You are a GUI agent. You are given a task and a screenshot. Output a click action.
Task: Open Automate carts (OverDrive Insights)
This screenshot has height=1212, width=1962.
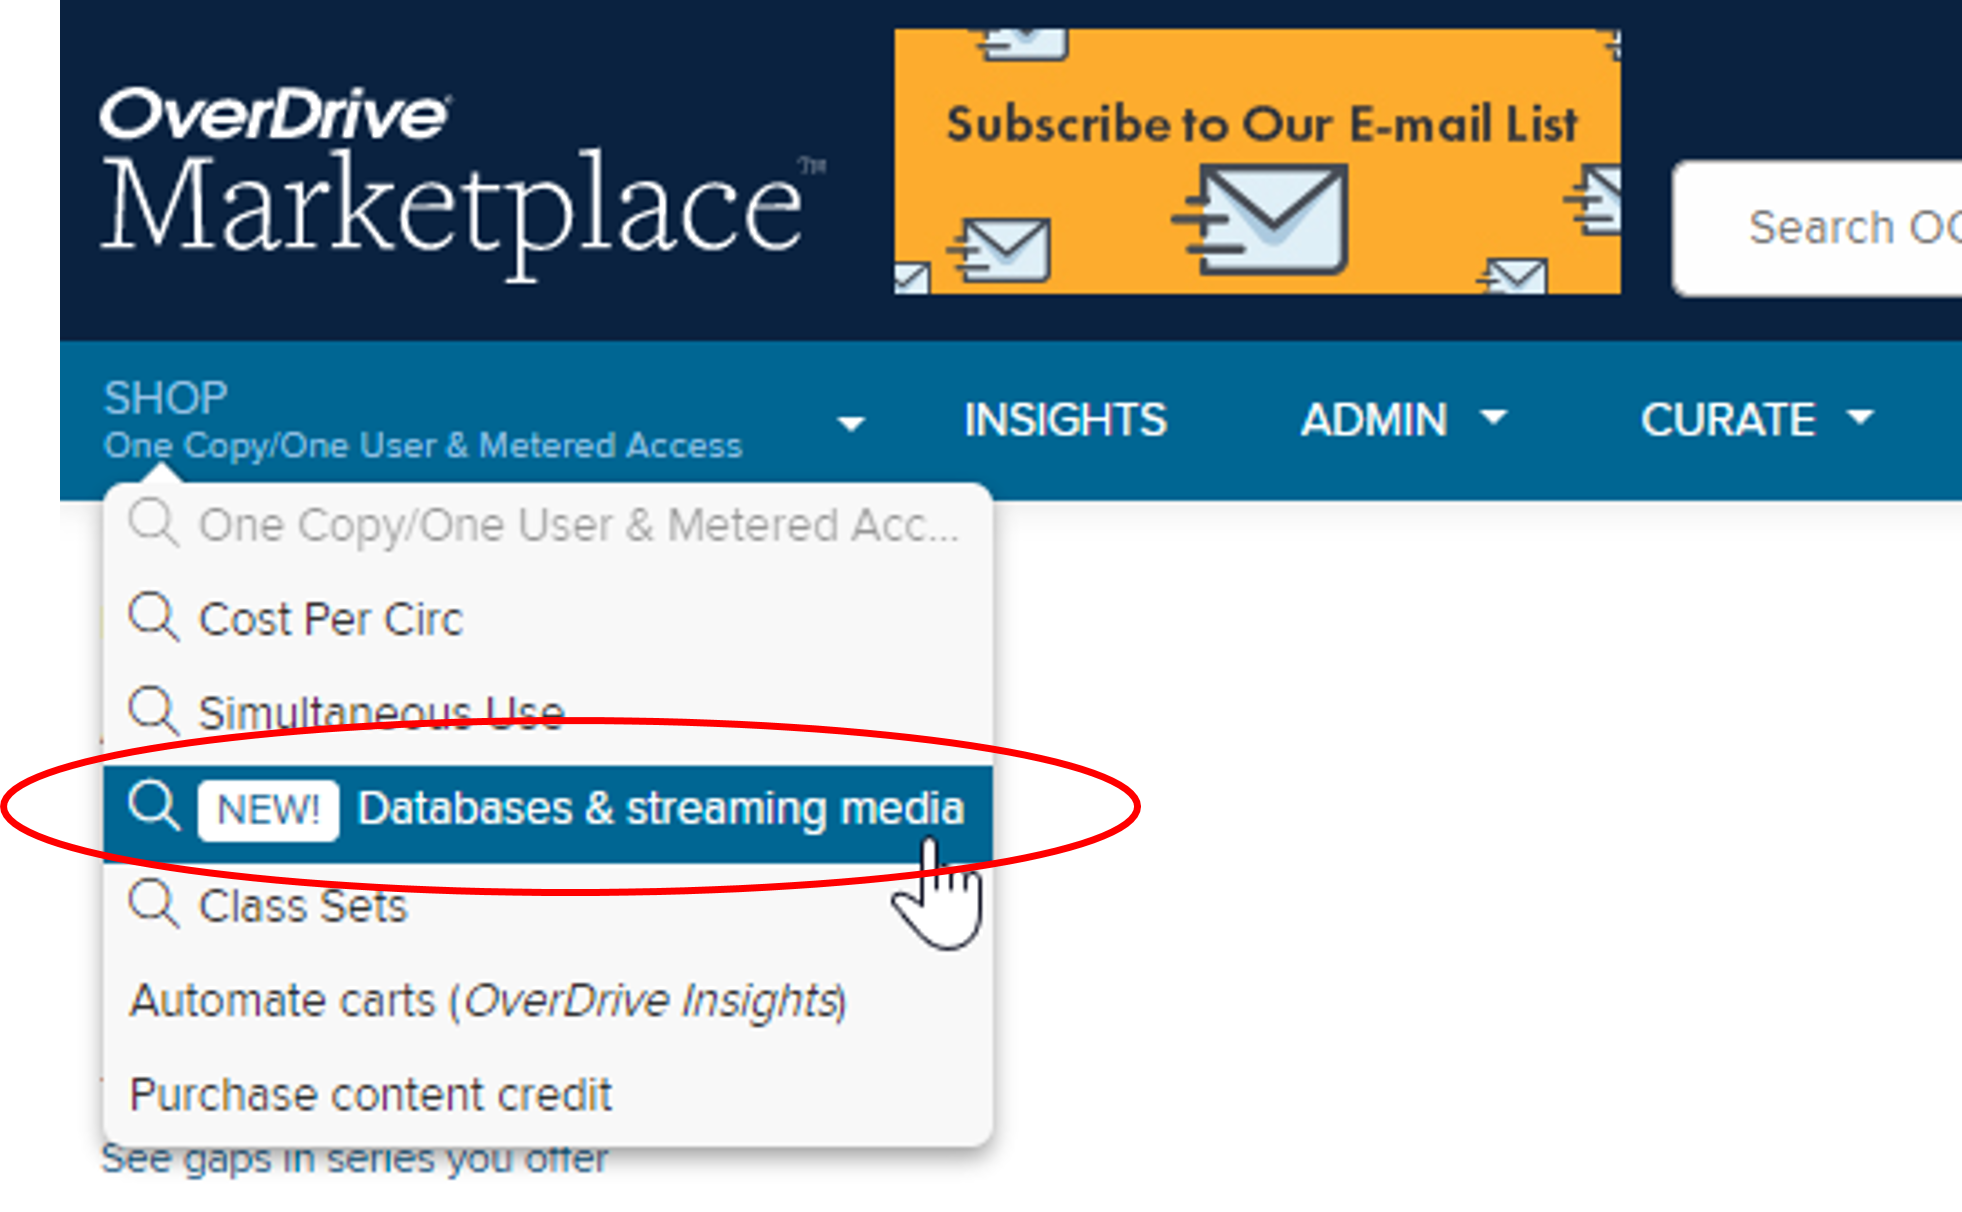coord(489,1001)
